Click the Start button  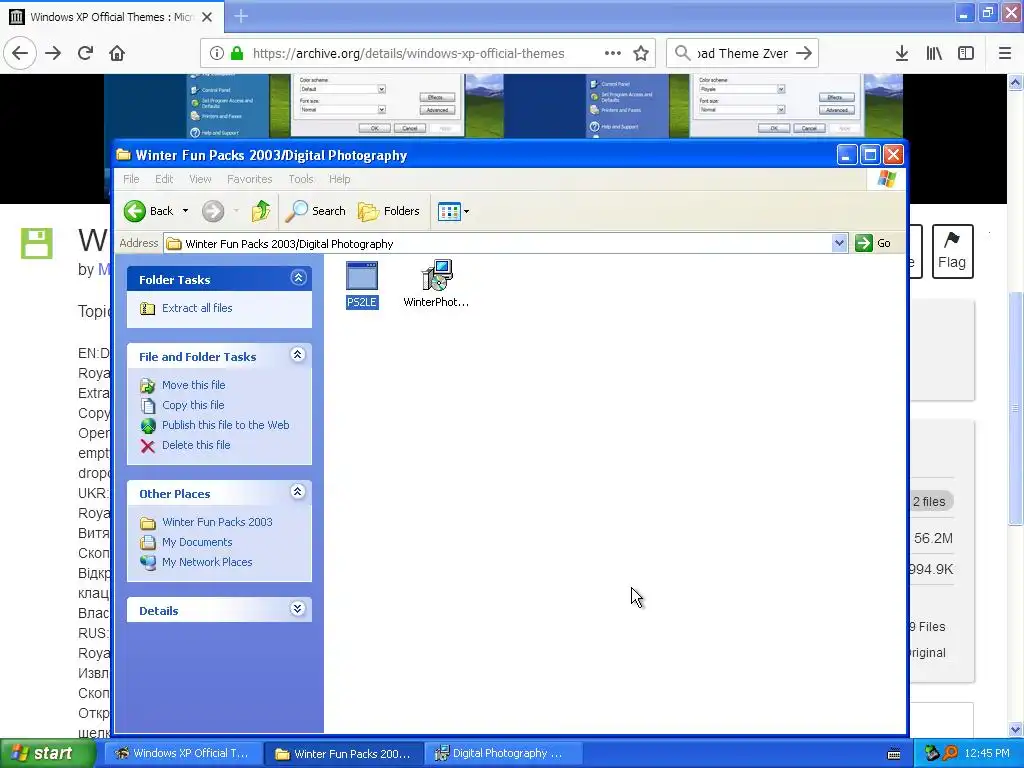pos(47,754)
